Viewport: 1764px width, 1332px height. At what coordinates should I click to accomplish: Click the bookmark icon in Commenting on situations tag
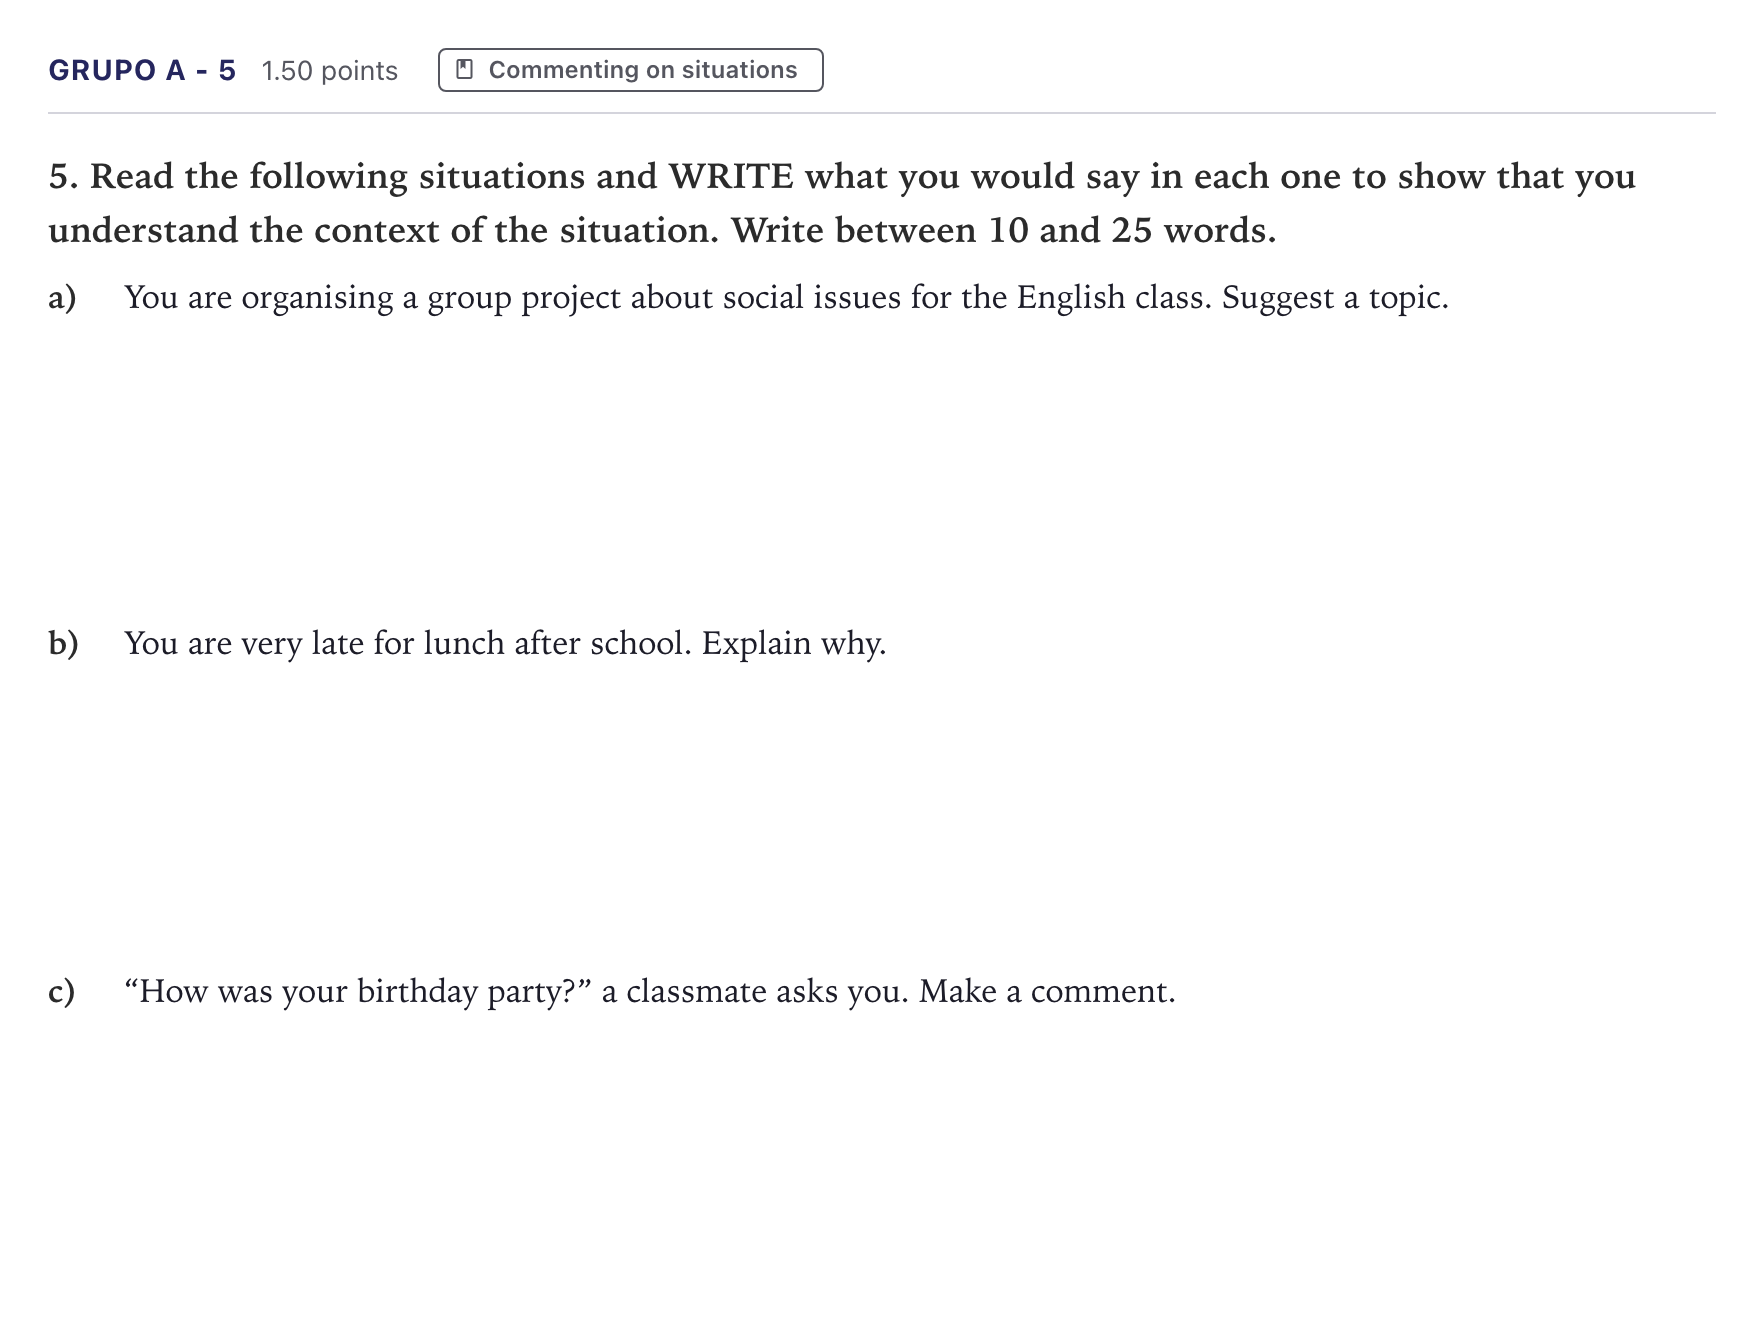pyautogui.click(x=464, y=70)
